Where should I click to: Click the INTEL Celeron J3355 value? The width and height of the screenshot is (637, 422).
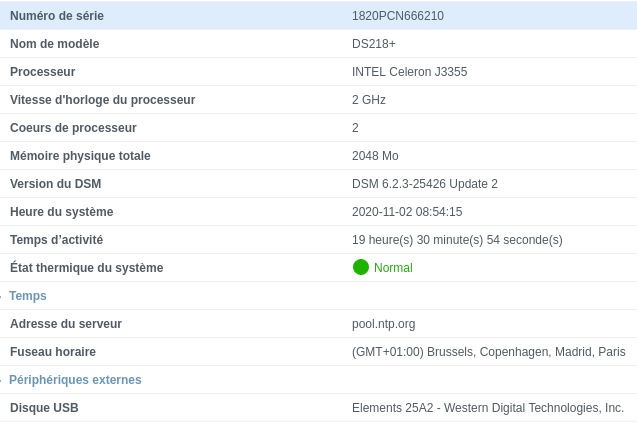point(409,72)
